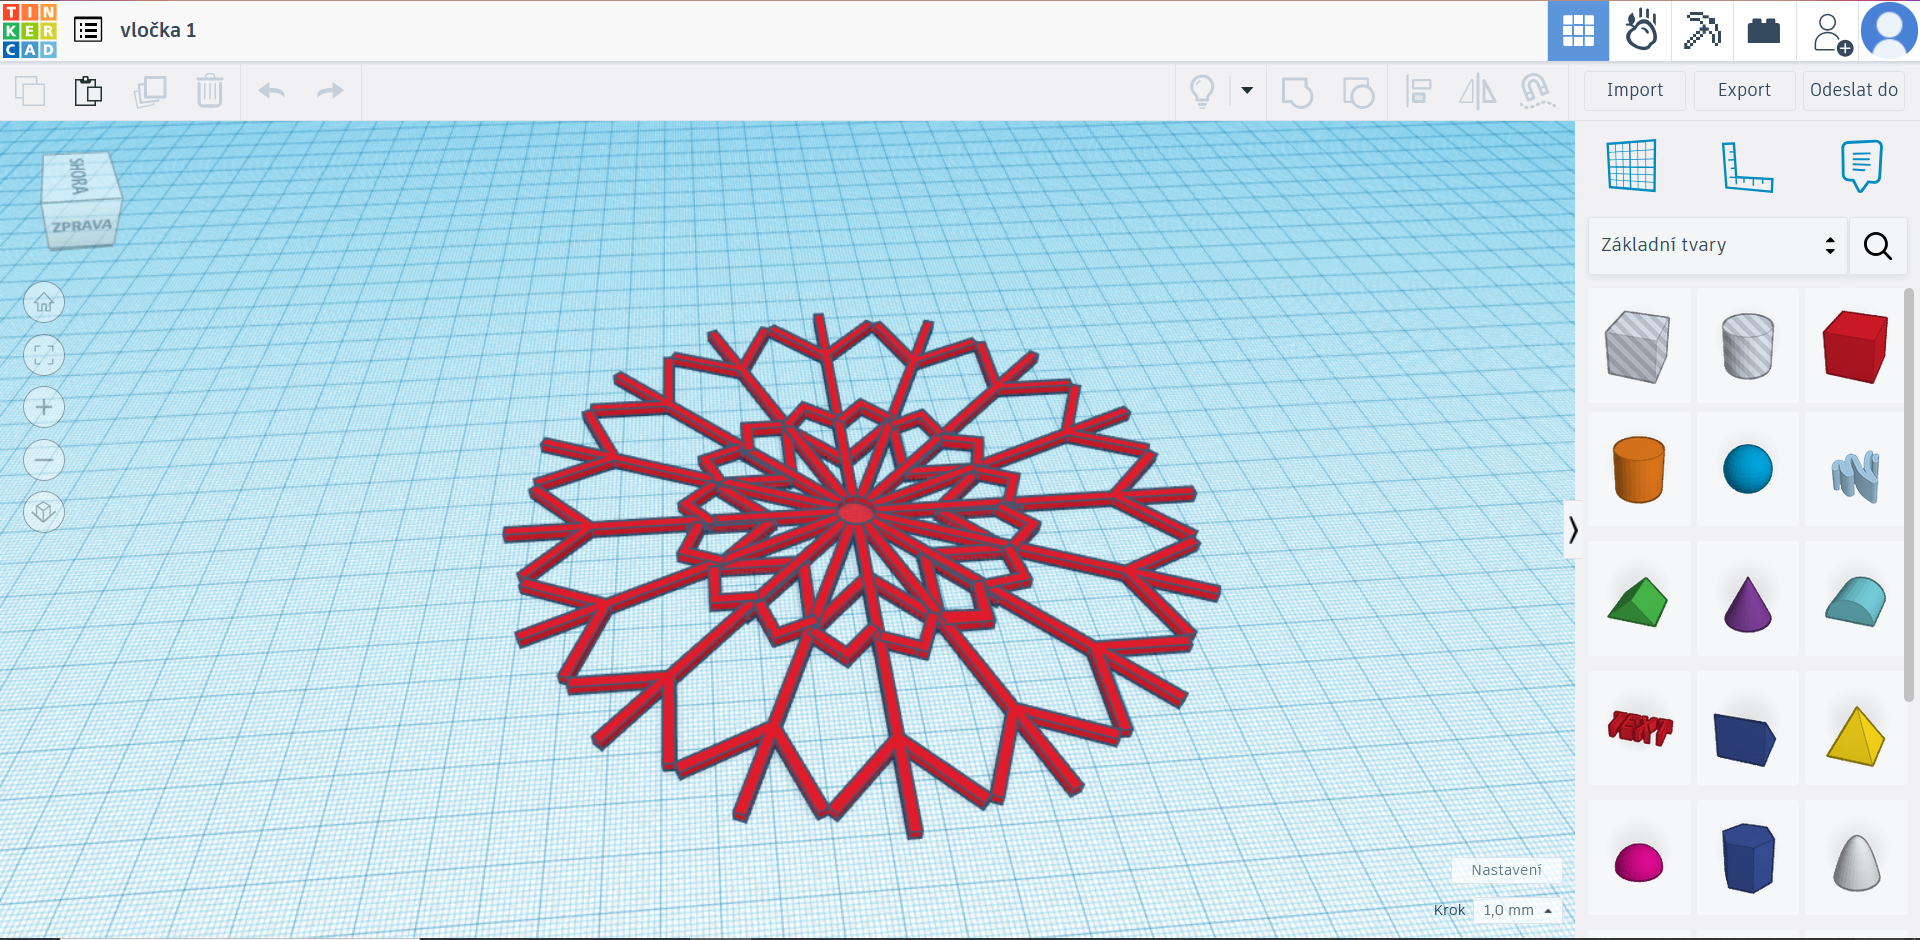Open the Nastavení grid settings
The height and width of the screenshot is (940, 1920).
tap(1506, 870)
